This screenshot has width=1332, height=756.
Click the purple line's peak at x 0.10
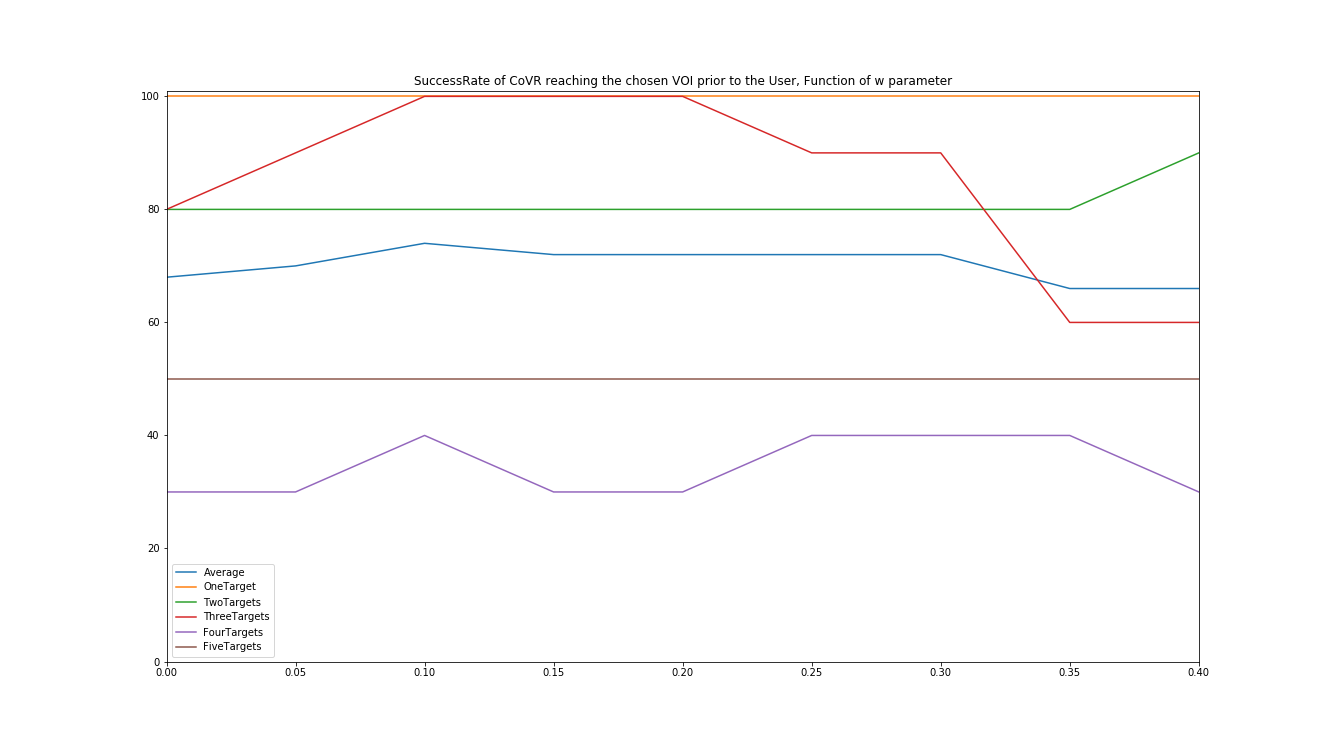click(x=424, y=436)
